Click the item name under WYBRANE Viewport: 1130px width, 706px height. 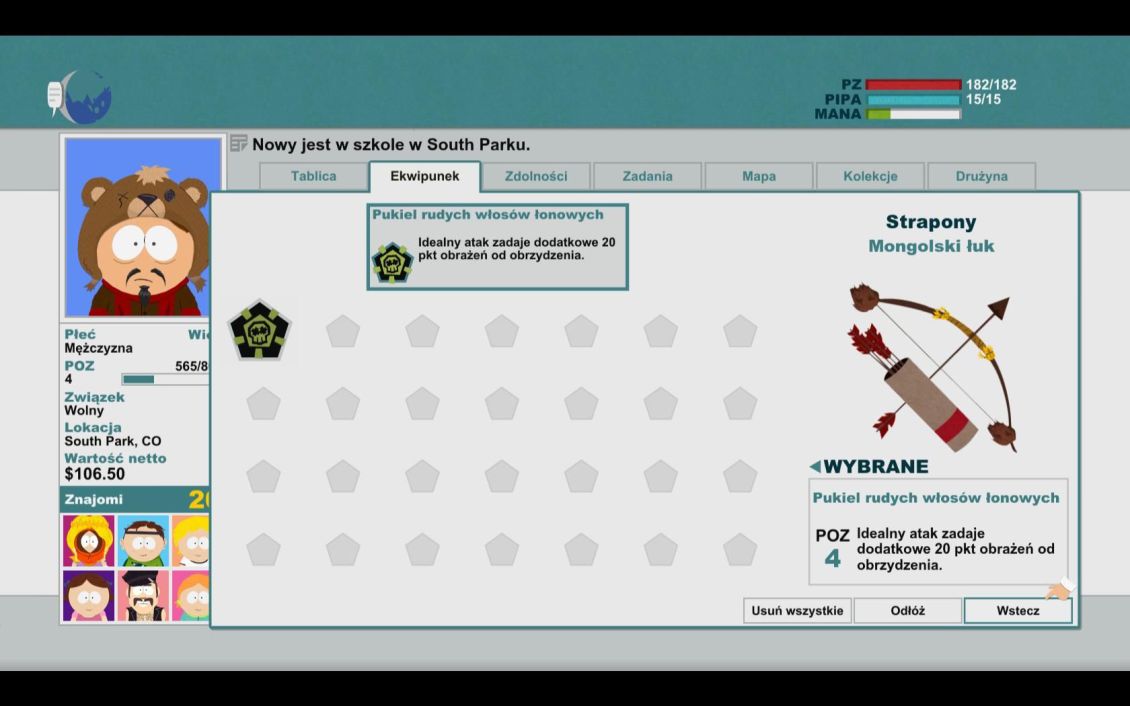tap(936, 498)
